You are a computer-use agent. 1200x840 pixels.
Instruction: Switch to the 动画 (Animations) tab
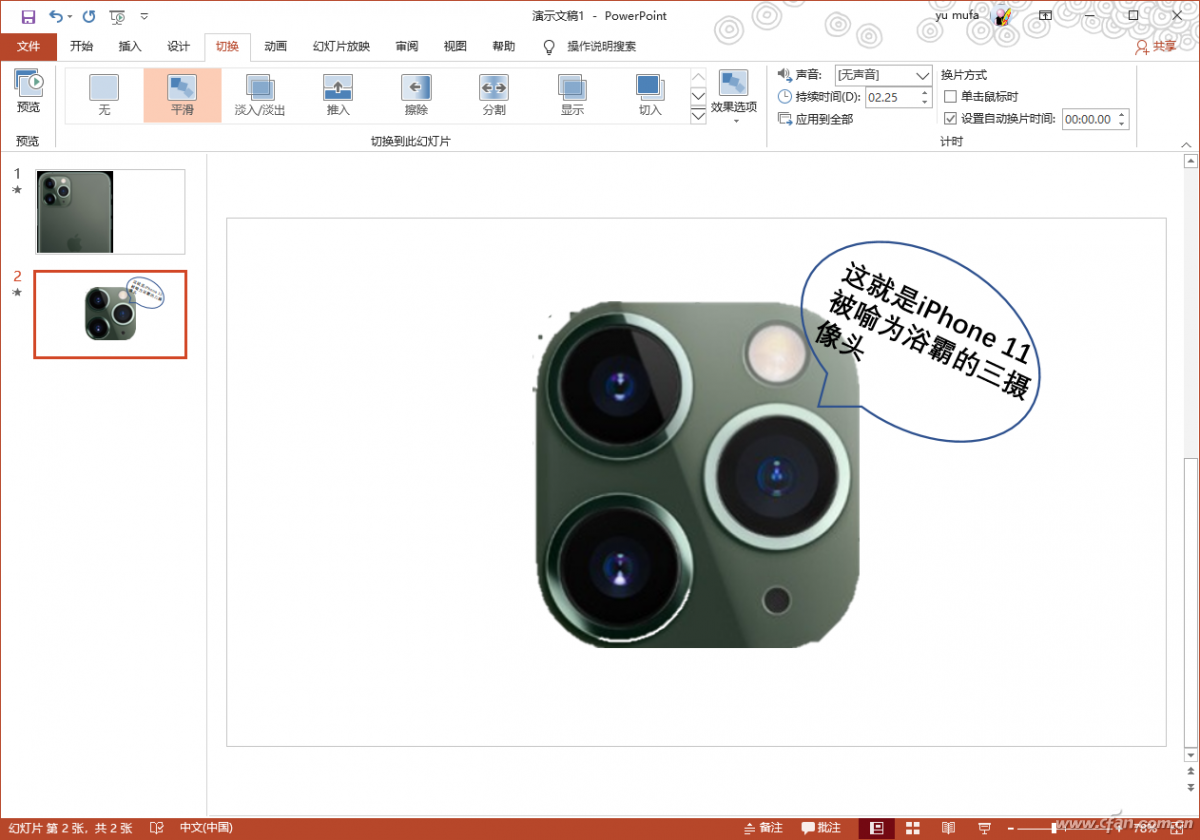pos(276,46)
